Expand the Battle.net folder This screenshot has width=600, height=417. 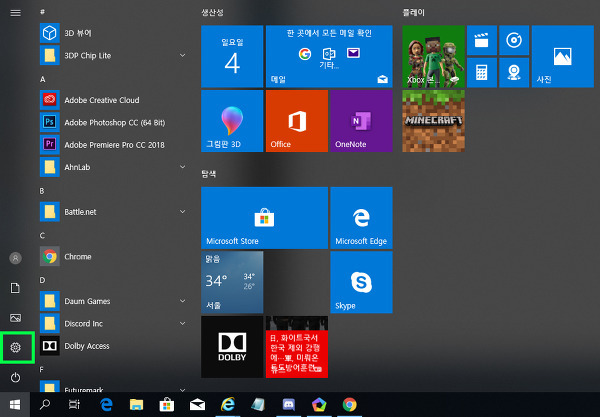pyautogui.click(x=183, y=212)
